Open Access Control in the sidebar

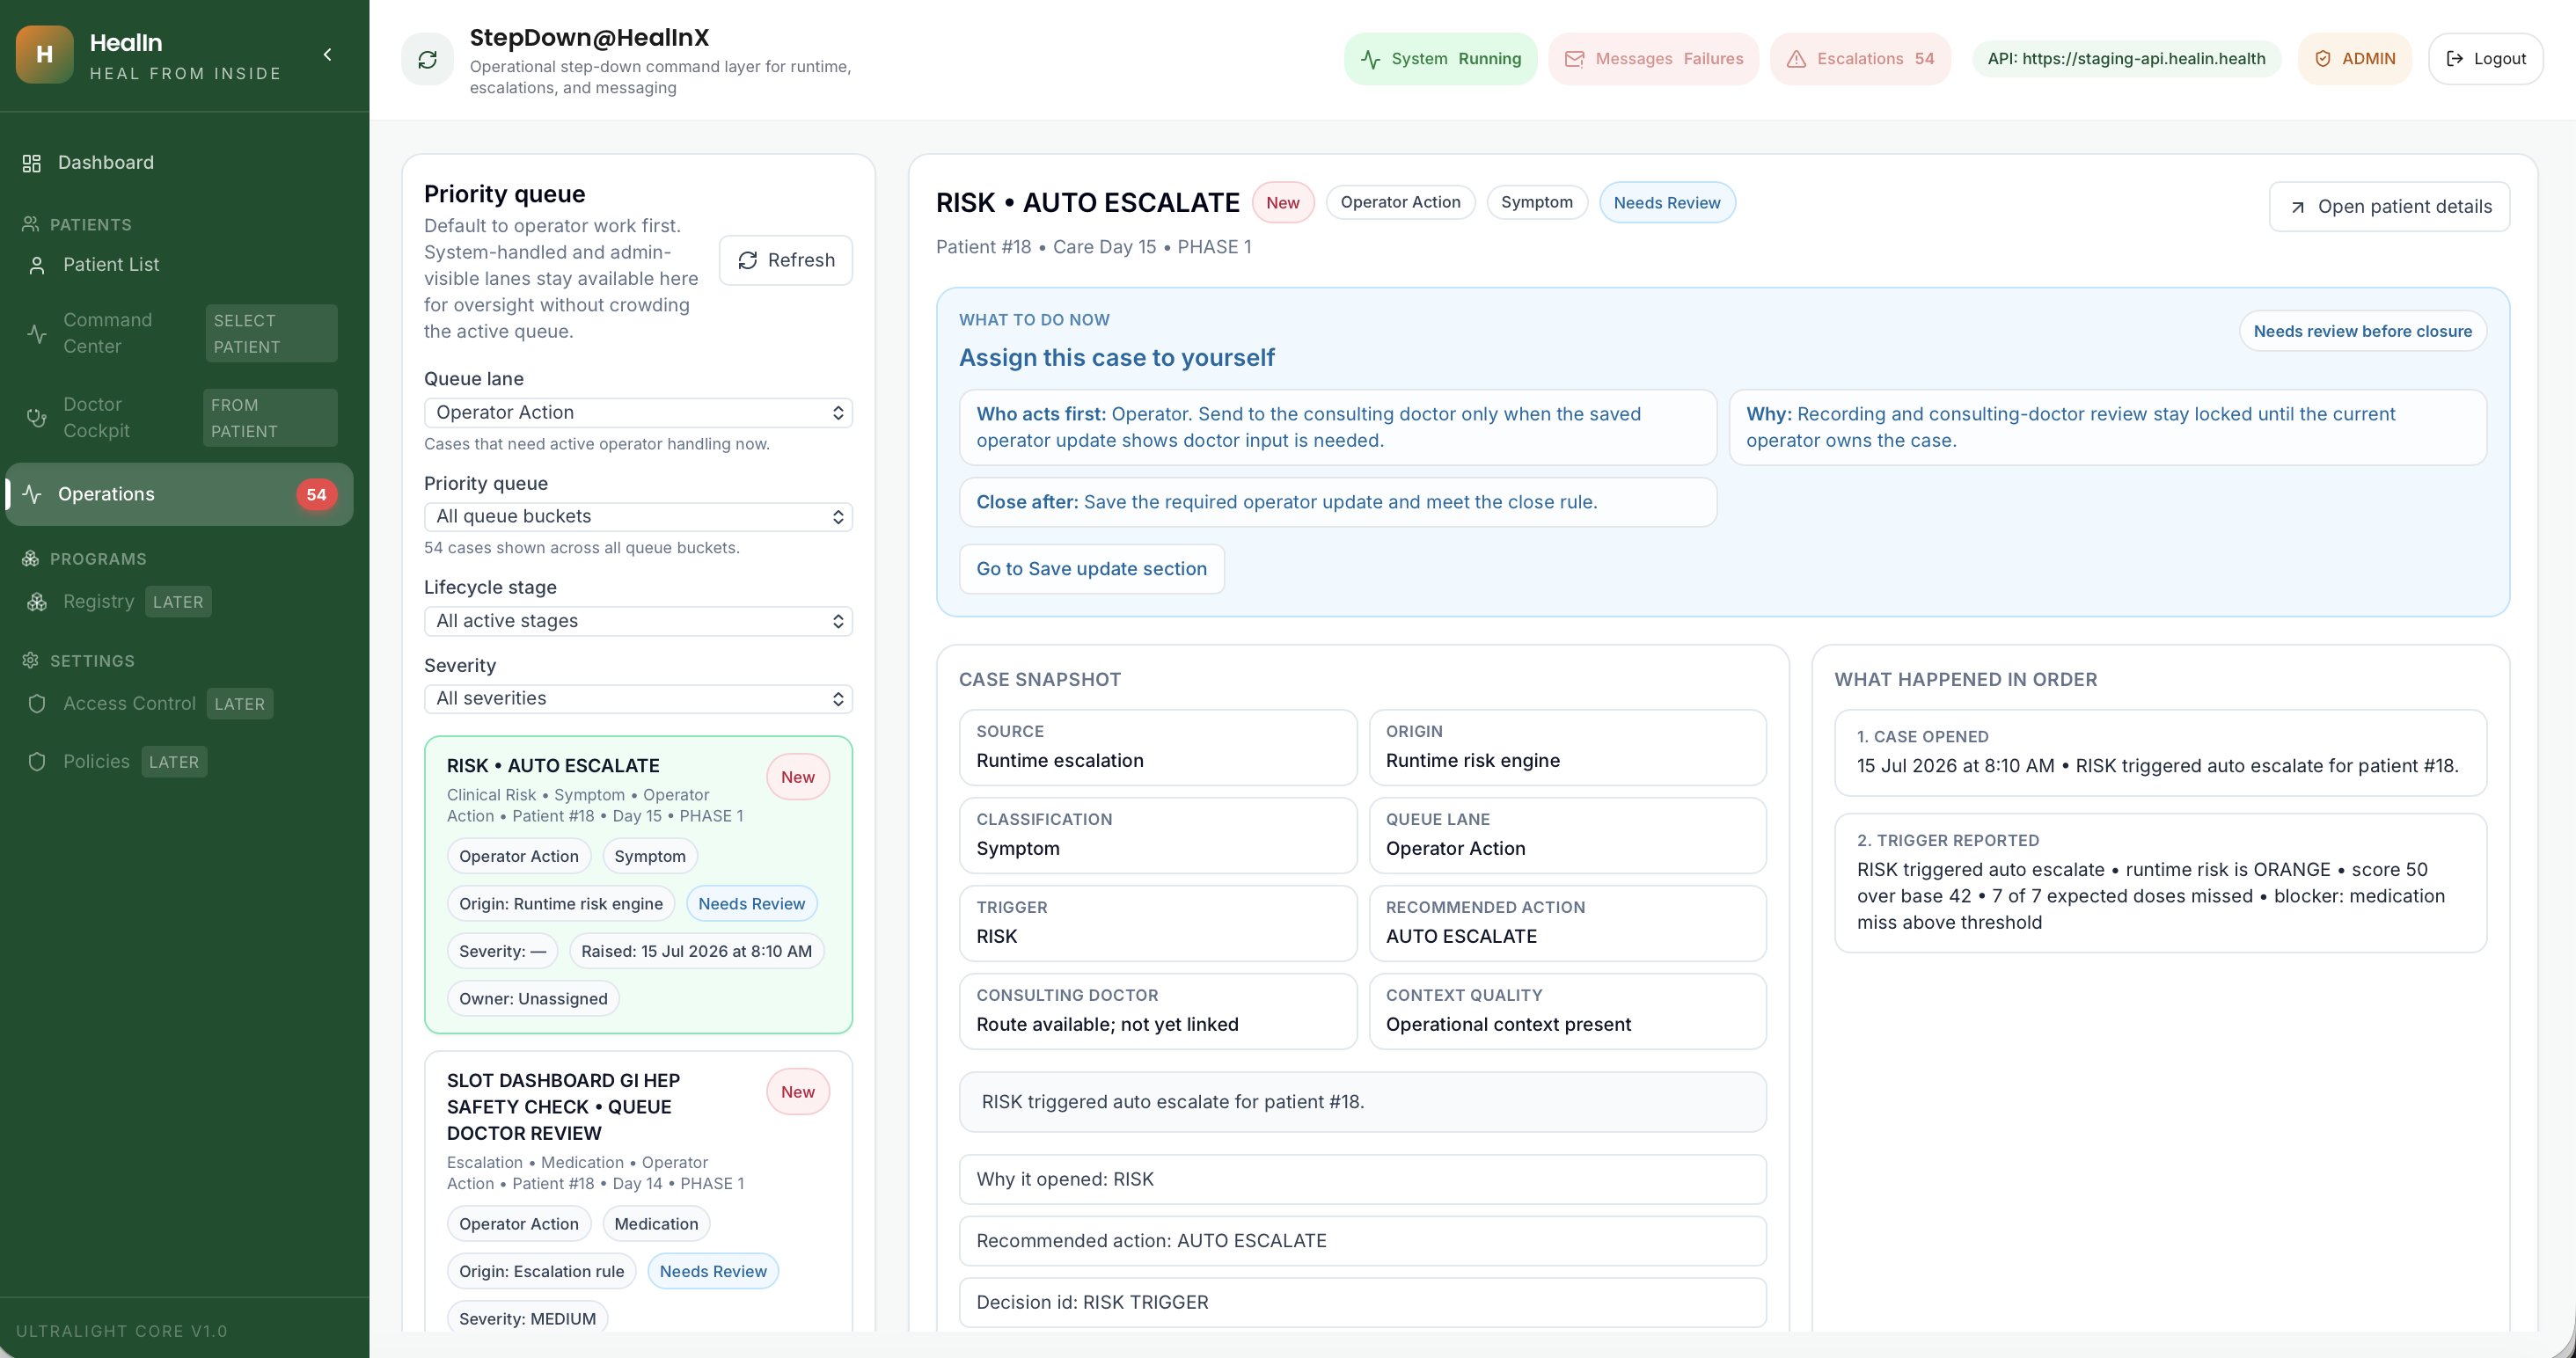(x=150, y=704)
